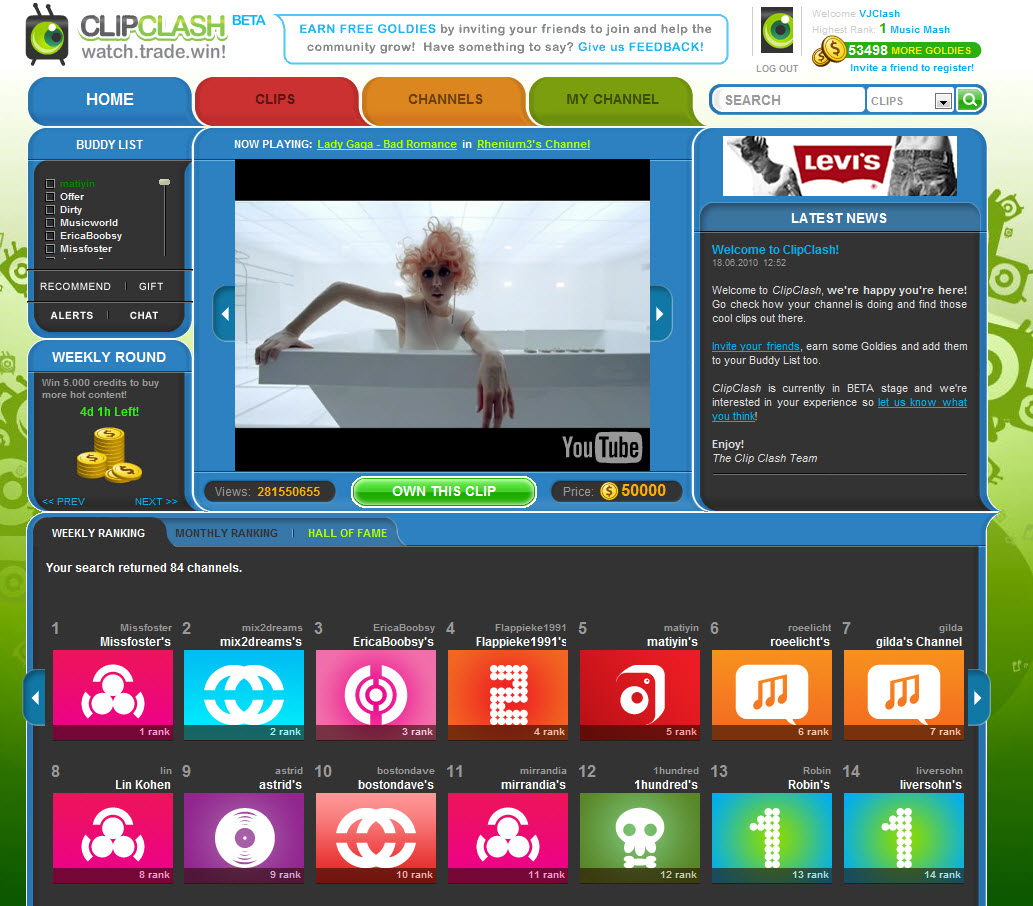Viewport: 1033px width, 906px height.
Task: Switch to WEEKLY RANKING tab
Action: coord(98,533)
